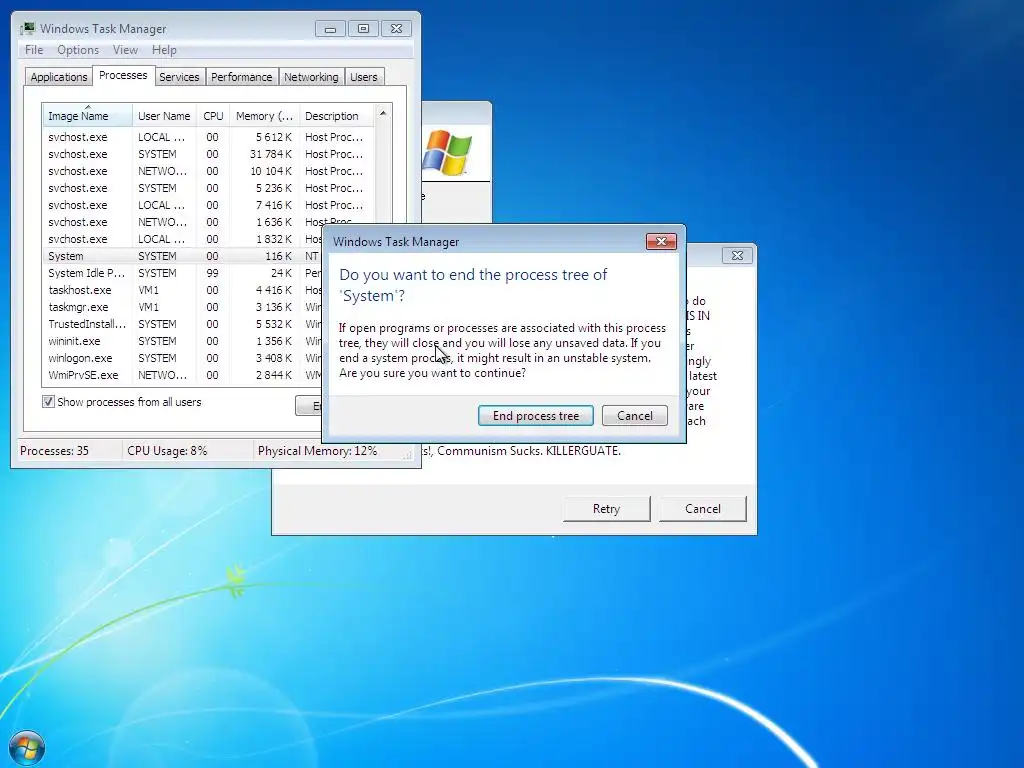Click Retry in the background error dialog
The width and height of the screenshot is (1024, 768).
click(x=606, y=509)
